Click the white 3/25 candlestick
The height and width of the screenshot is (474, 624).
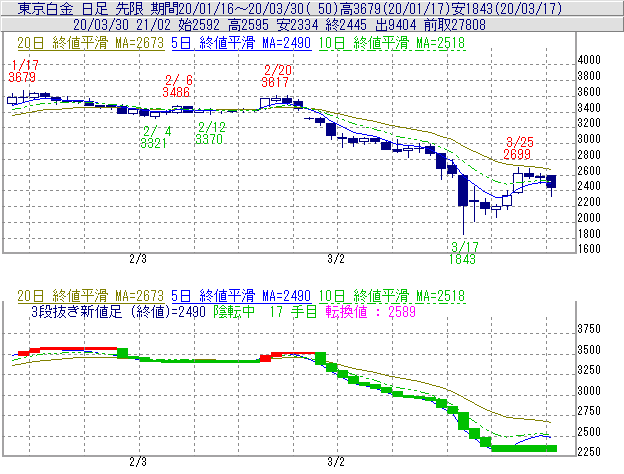[518, 181]
